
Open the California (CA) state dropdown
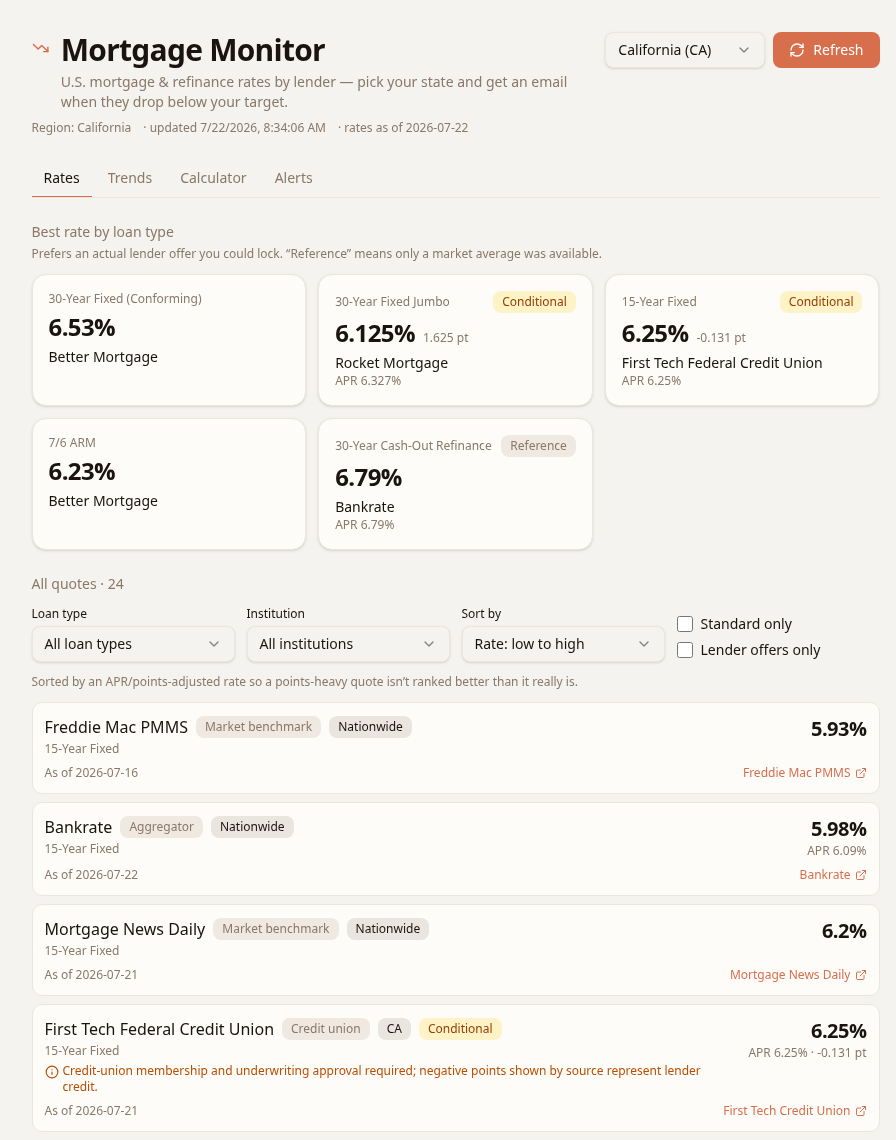click(x=684, y=50)
